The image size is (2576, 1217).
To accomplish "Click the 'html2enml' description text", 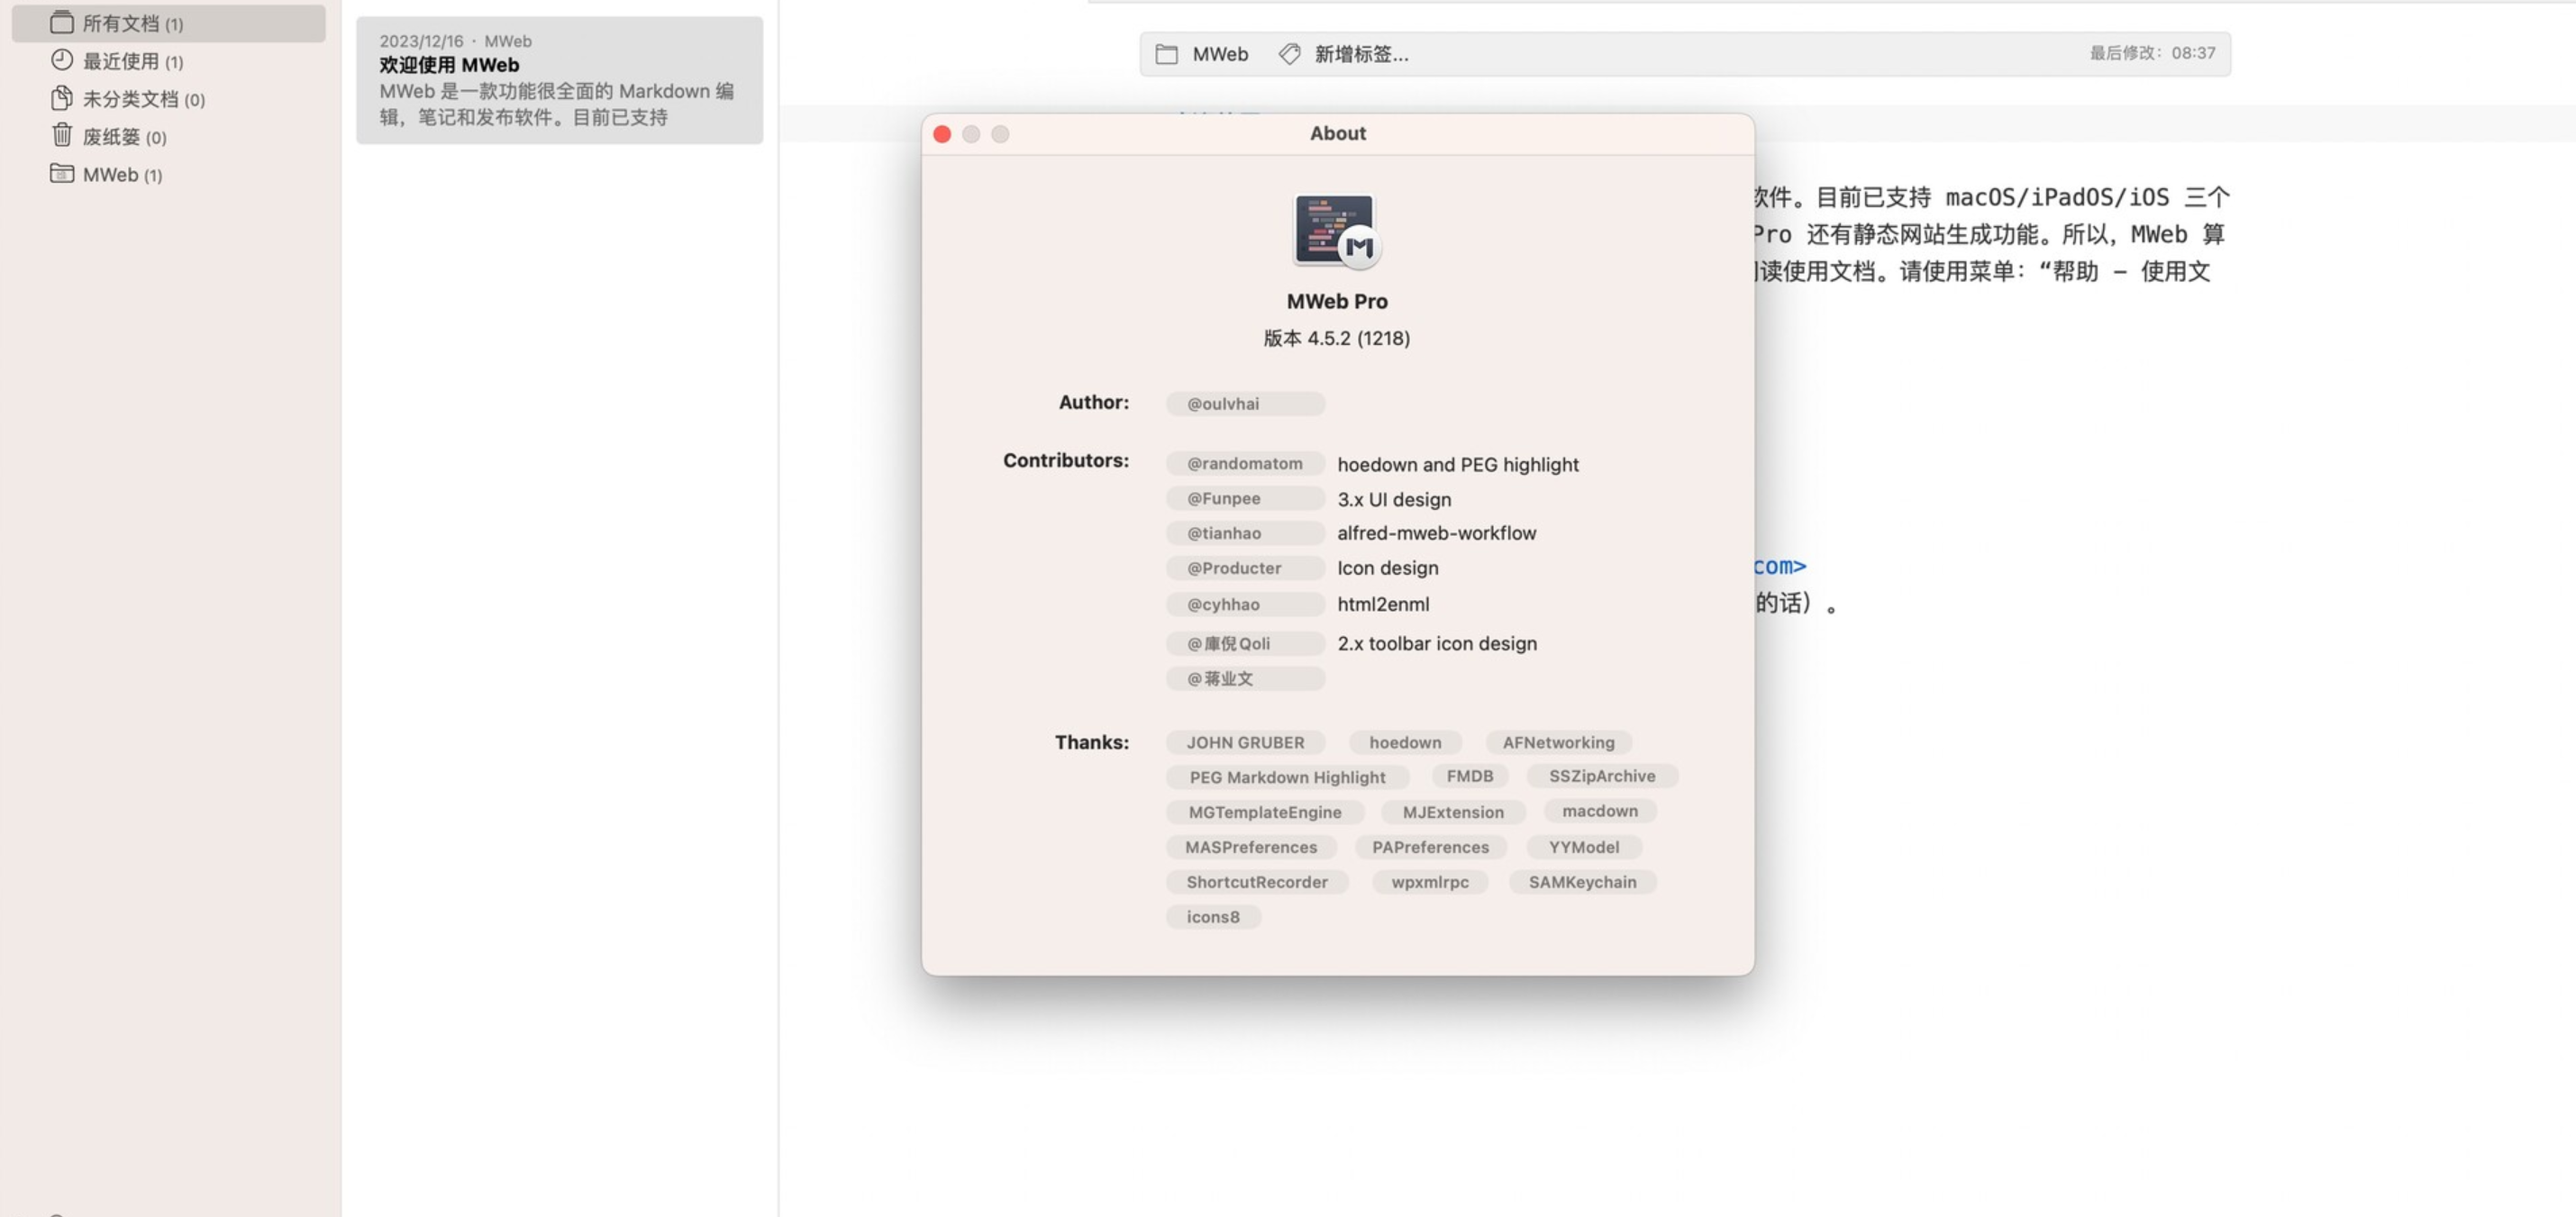I will point(1383,605).
